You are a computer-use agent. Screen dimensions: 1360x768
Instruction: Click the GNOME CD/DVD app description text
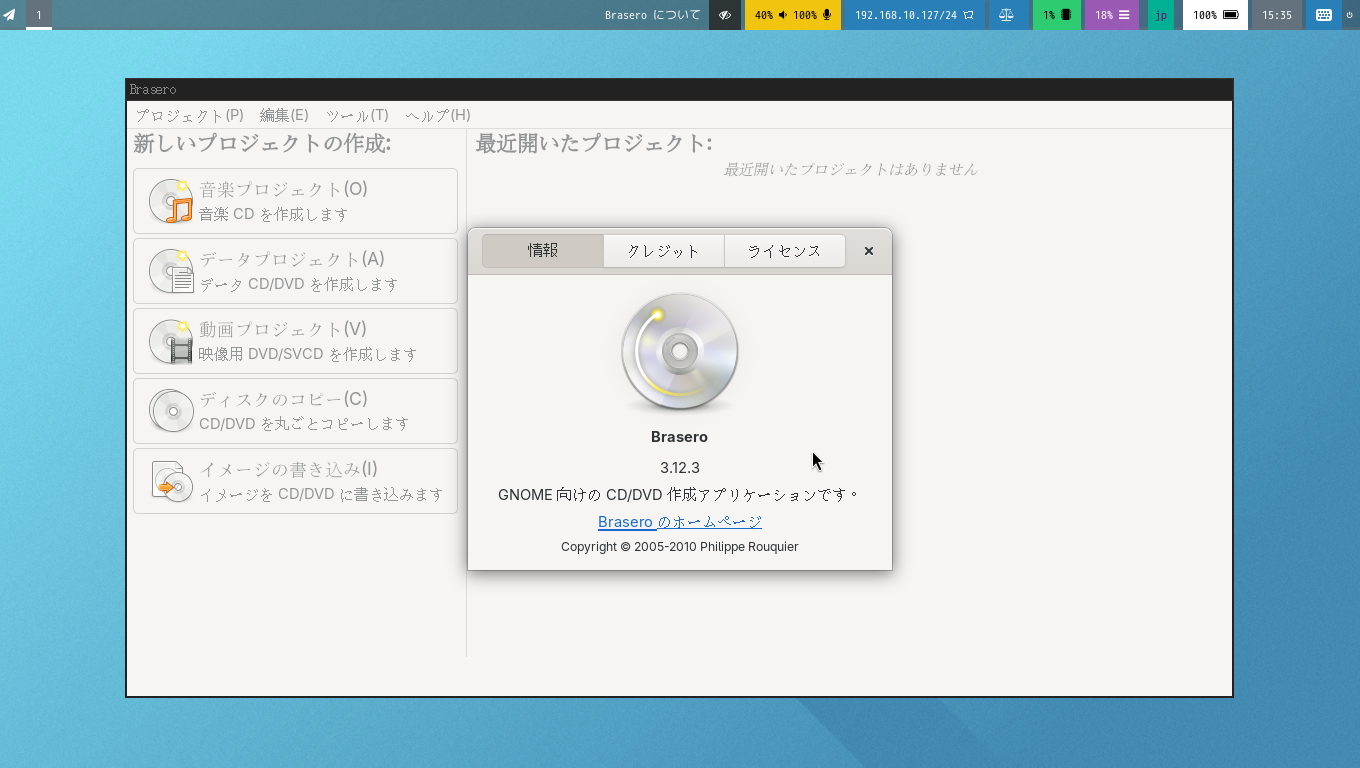tap(680, 495)
